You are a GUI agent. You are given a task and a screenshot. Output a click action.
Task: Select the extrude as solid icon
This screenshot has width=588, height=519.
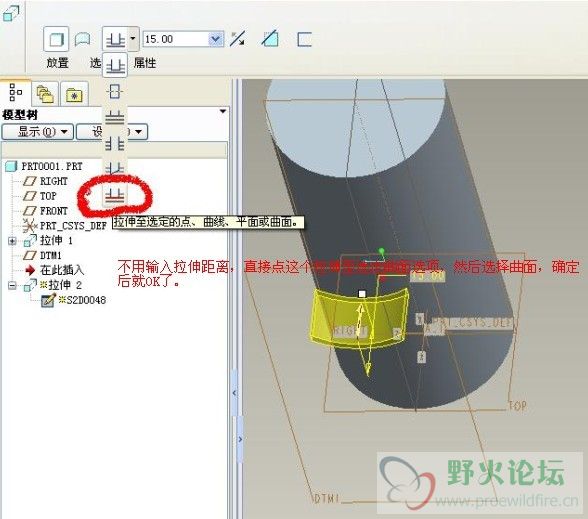coord(56,39)
